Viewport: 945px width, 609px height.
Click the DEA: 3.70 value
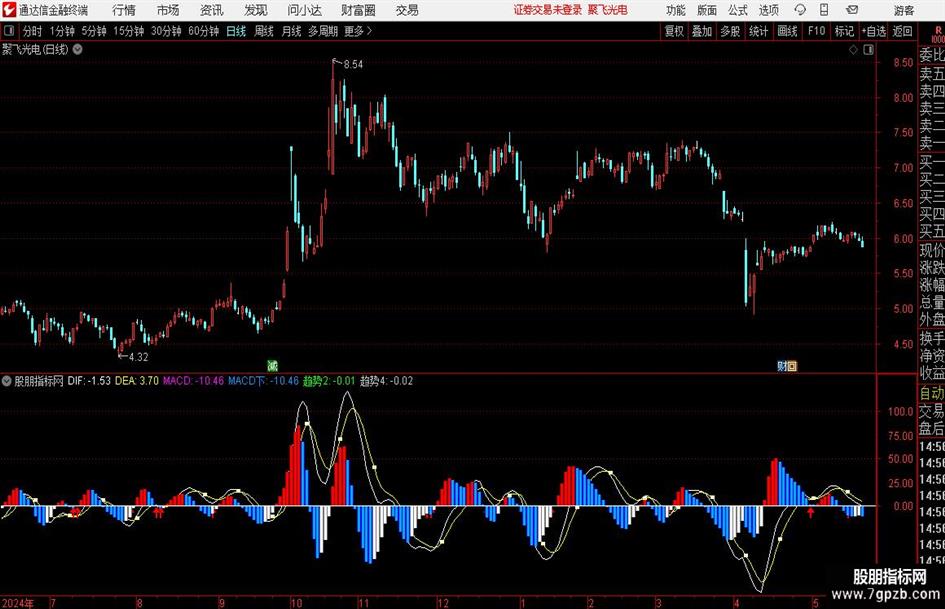click(137, 381)
